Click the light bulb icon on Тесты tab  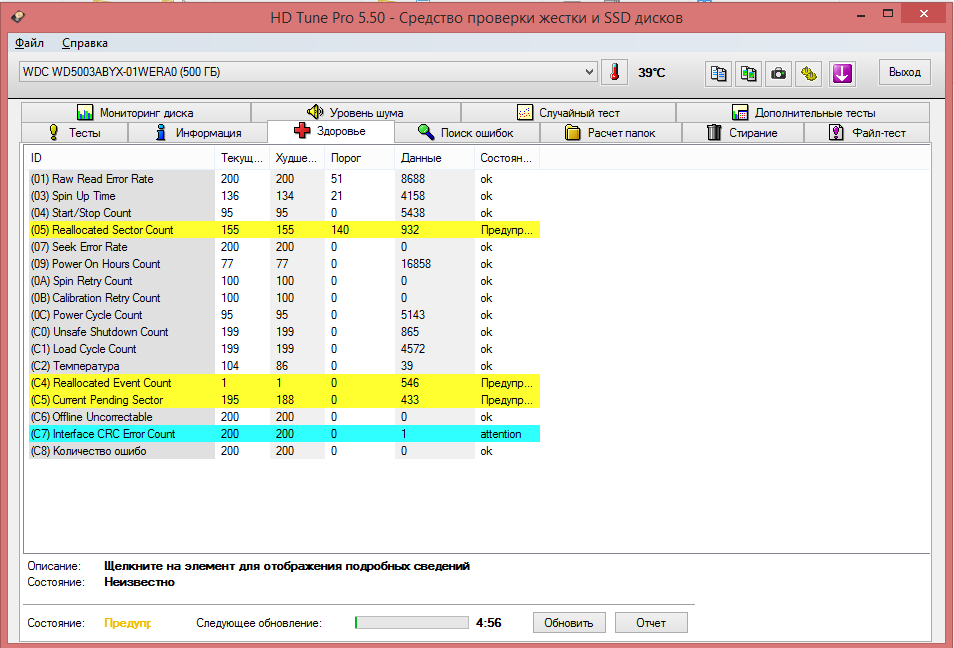pos(54,132)
